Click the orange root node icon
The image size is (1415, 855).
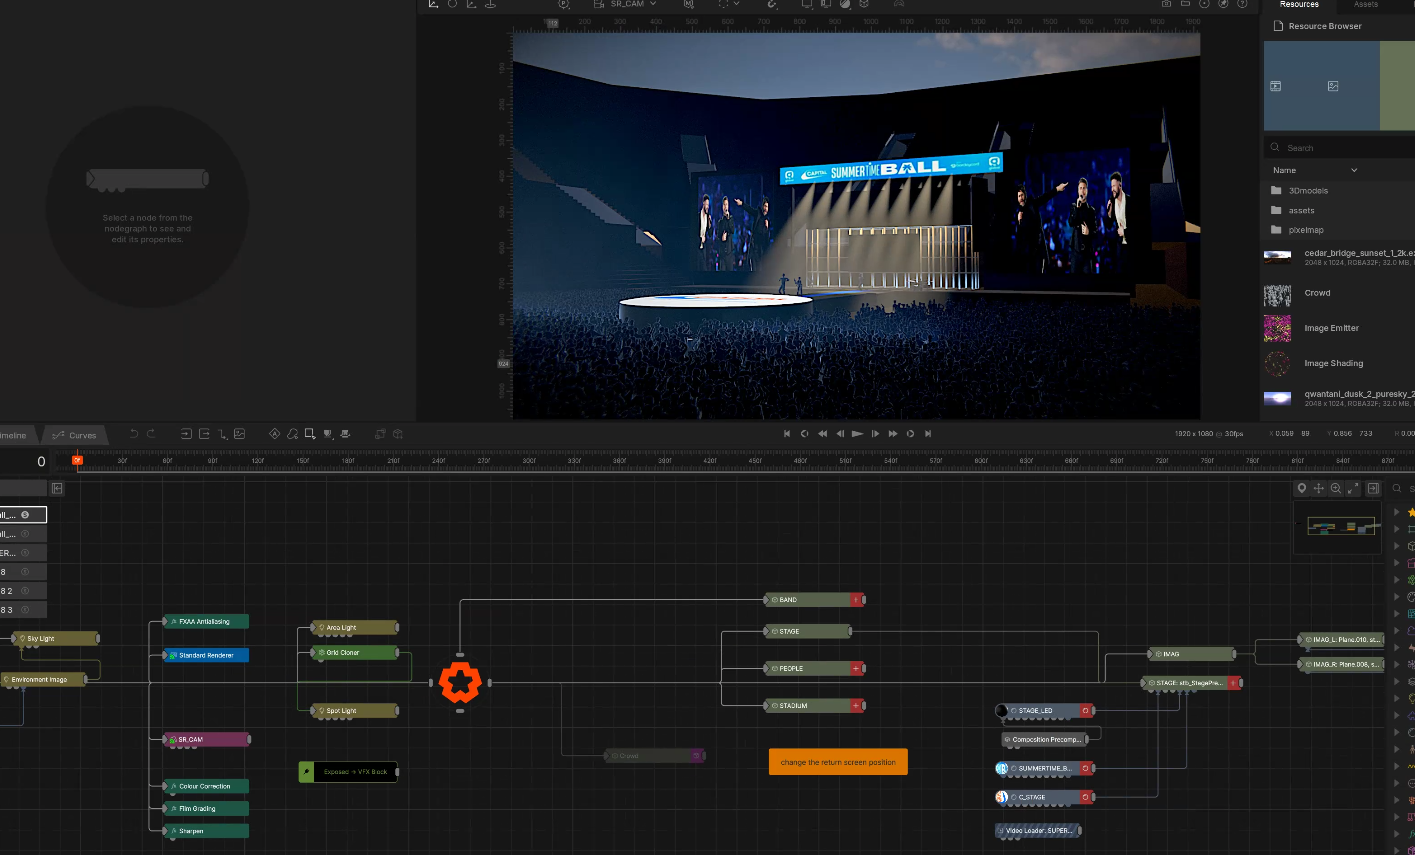click(x=460, y=682)
